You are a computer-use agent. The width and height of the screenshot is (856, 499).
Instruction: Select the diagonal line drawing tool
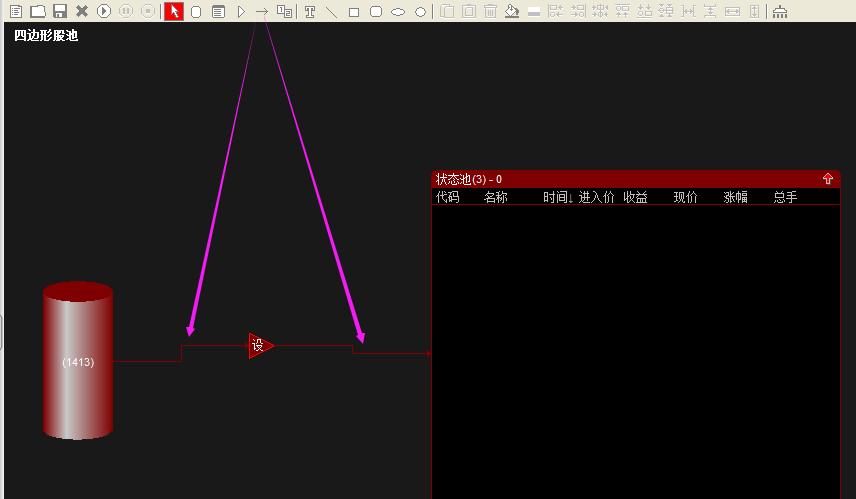point(331,11)
